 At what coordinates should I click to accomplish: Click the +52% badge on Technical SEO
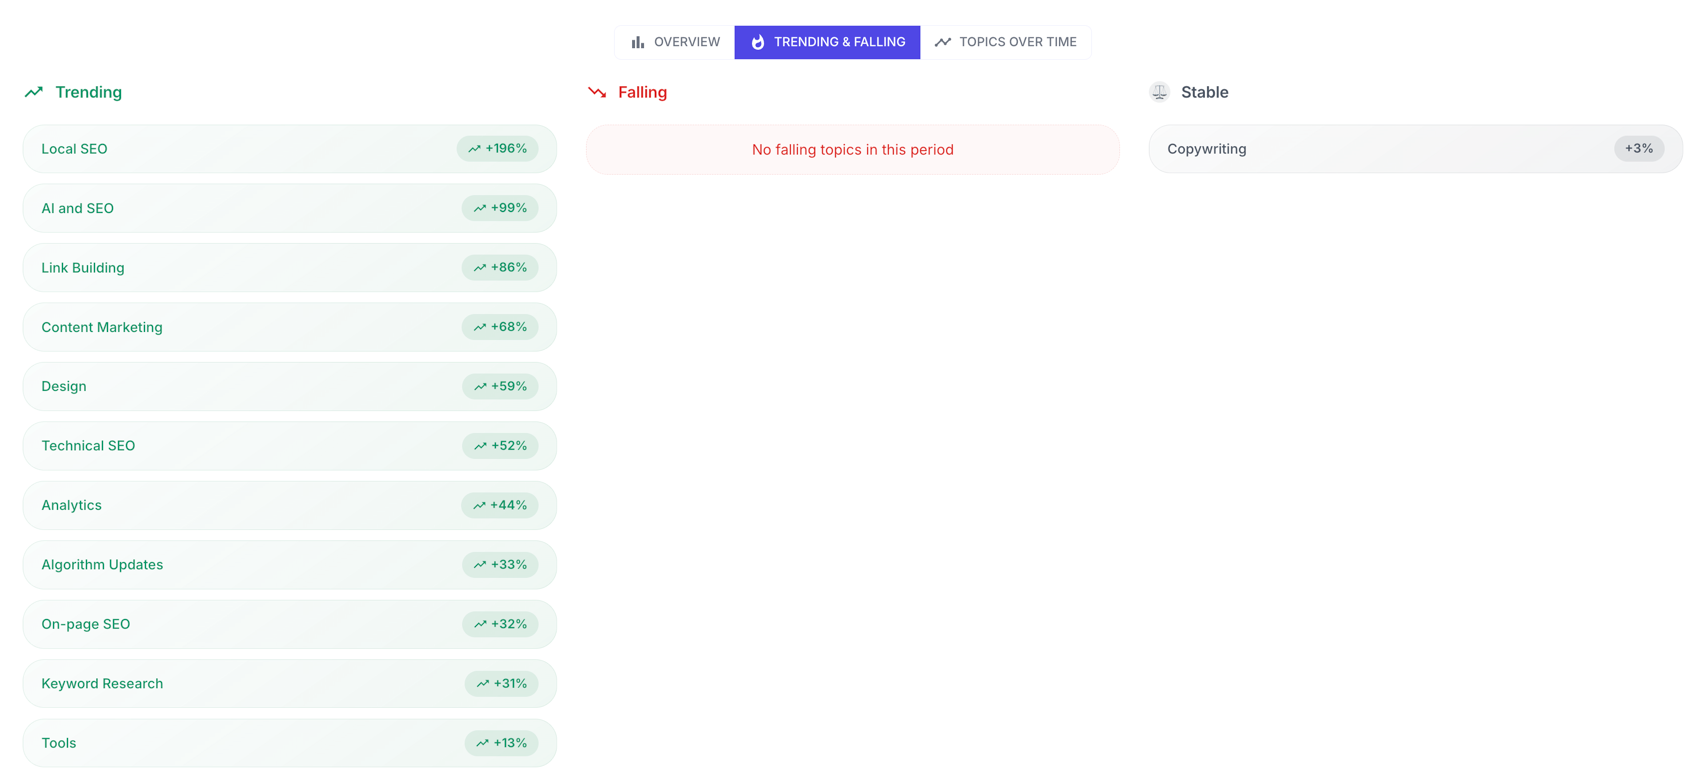tap(500, 446)
